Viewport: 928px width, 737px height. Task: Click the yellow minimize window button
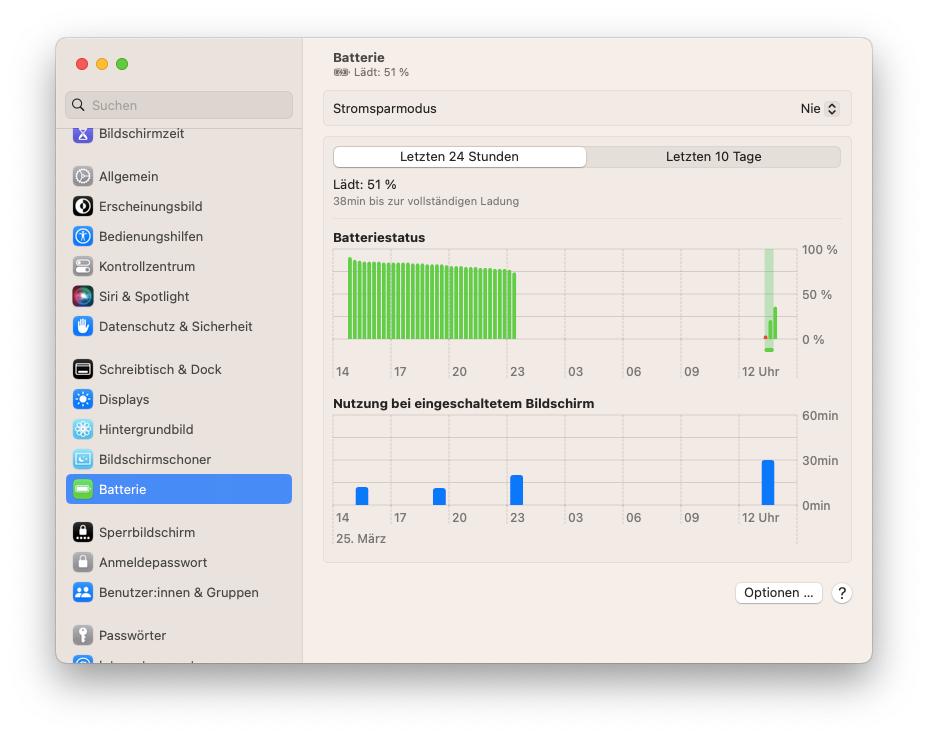coord(102,64)
